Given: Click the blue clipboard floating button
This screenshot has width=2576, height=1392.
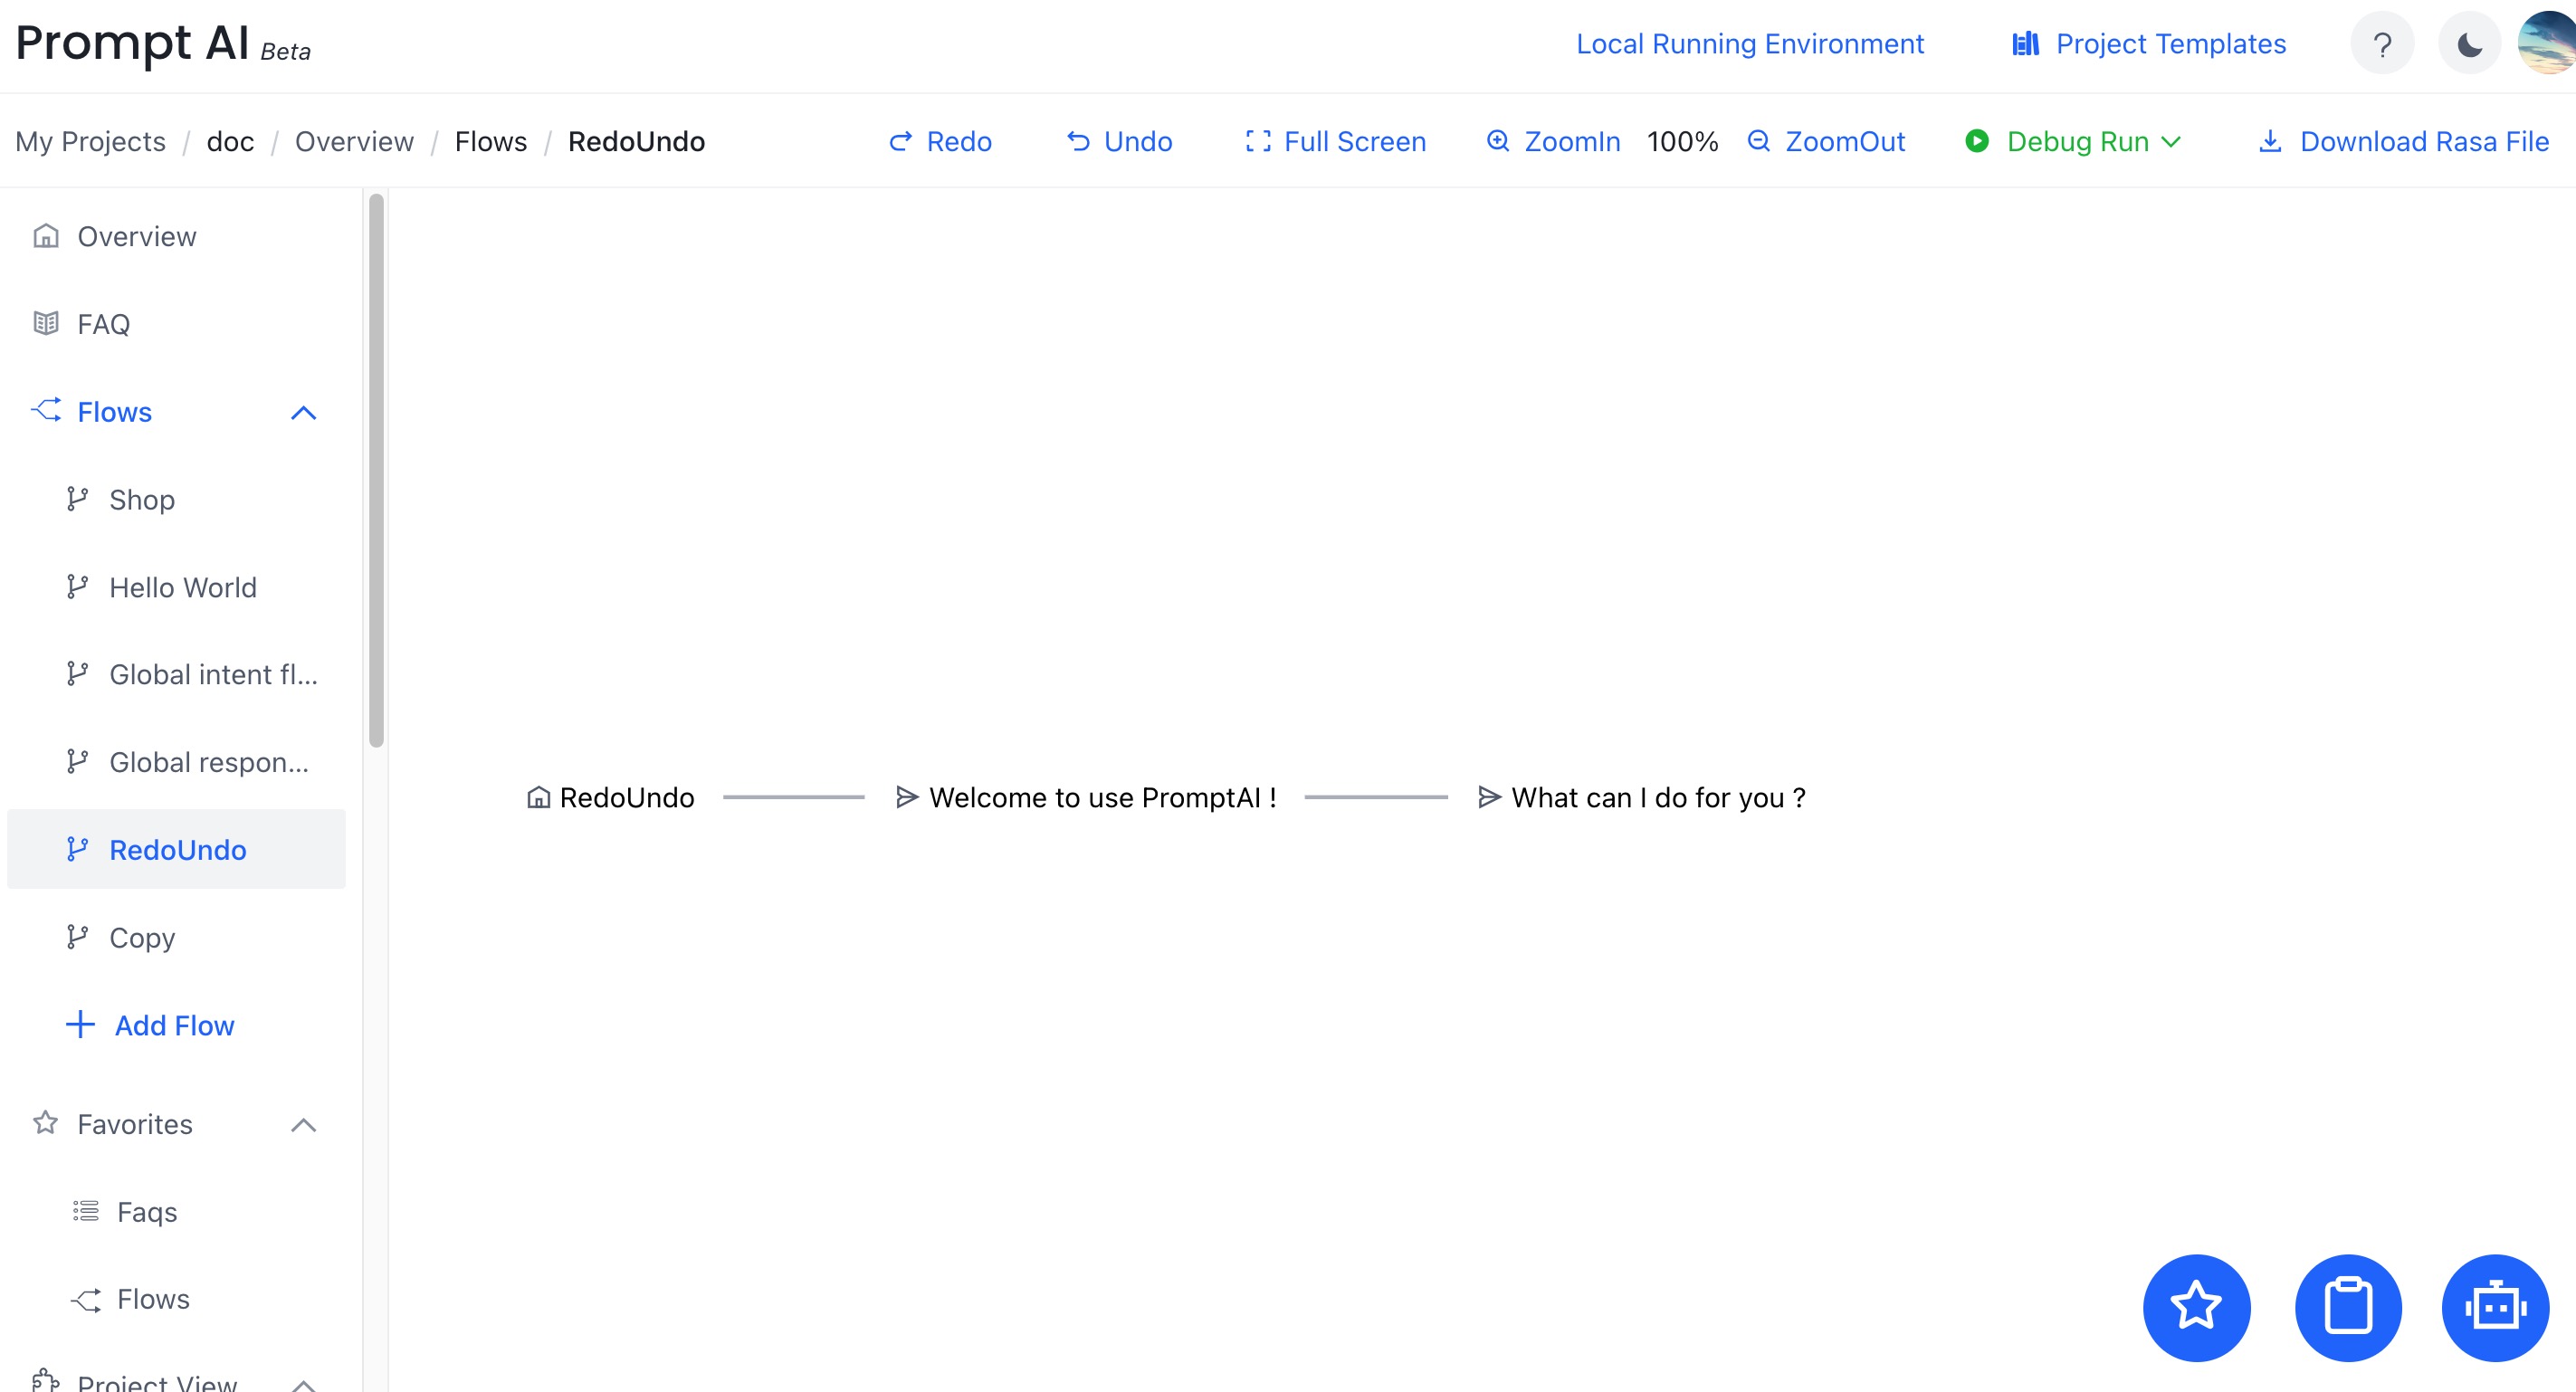Looking at the screenshot, I should (2348, 1307).
